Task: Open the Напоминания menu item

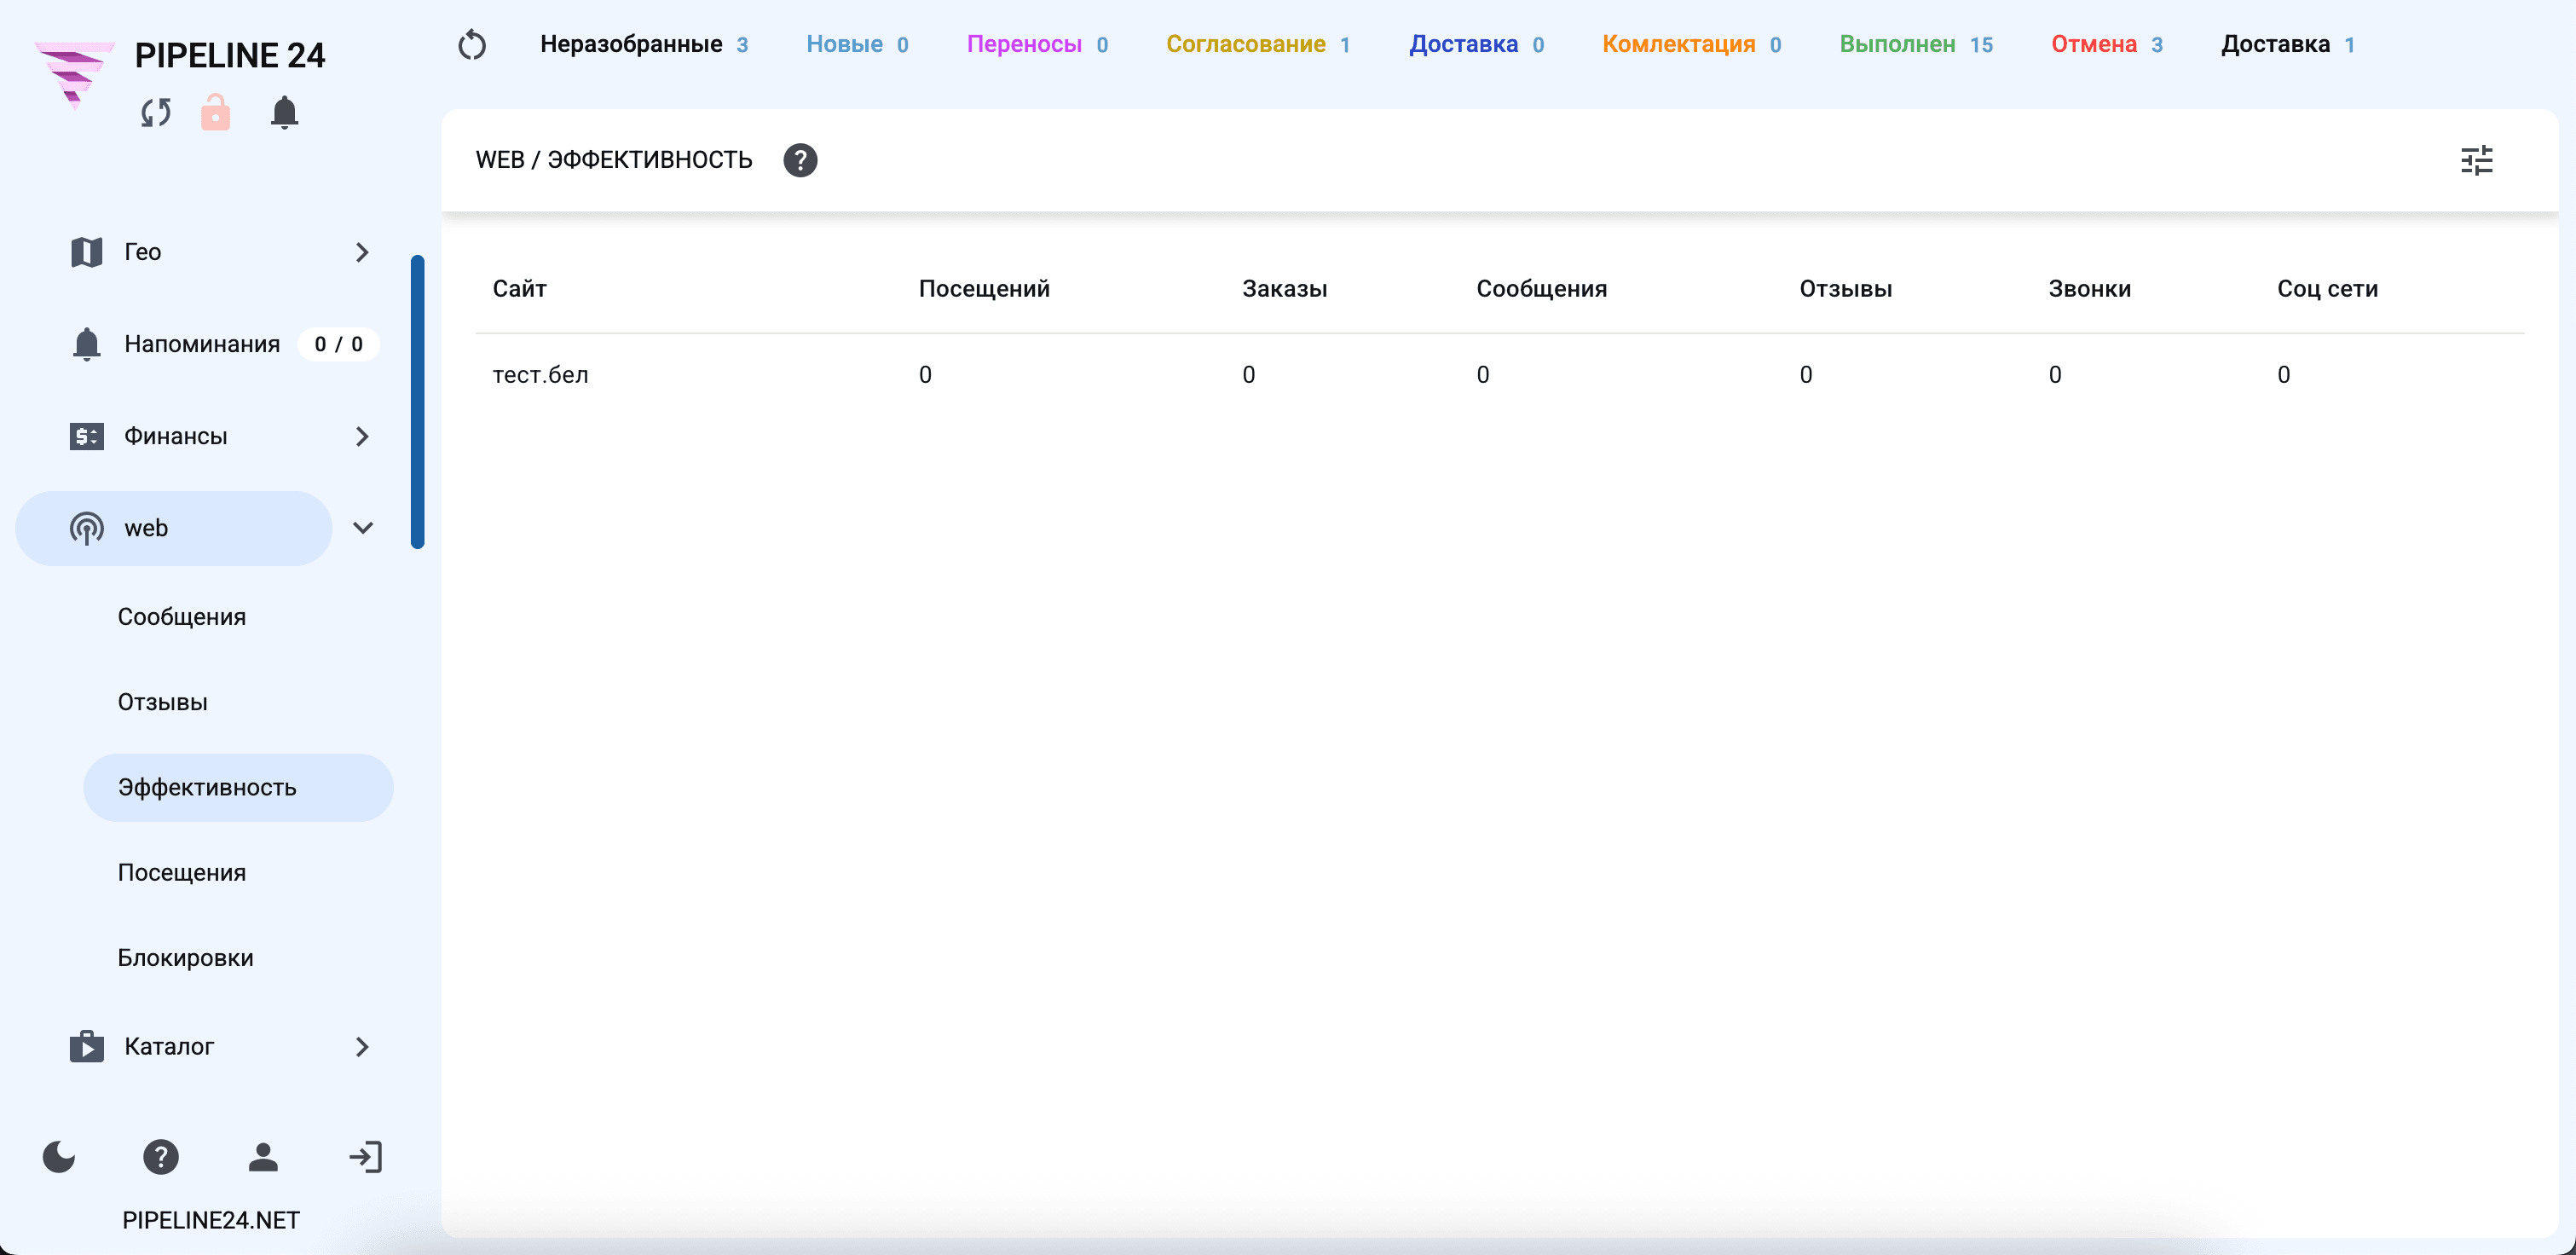Action: (x=202, y=344)
